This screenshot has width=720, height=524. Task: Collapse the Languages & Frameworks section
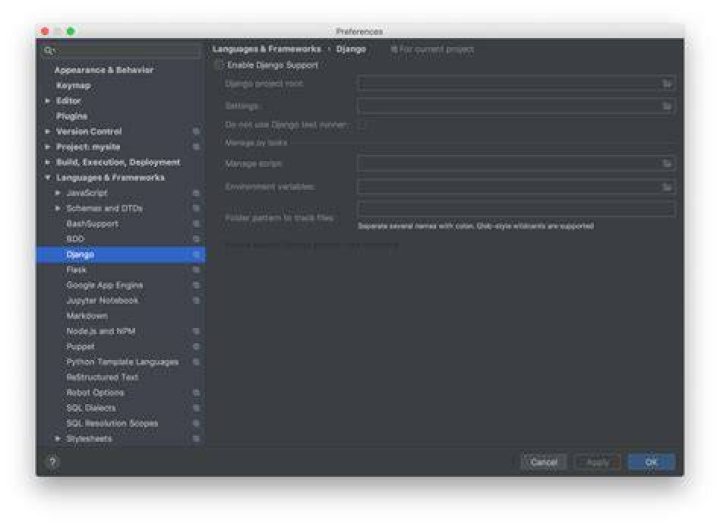click(x=48, y=178)
